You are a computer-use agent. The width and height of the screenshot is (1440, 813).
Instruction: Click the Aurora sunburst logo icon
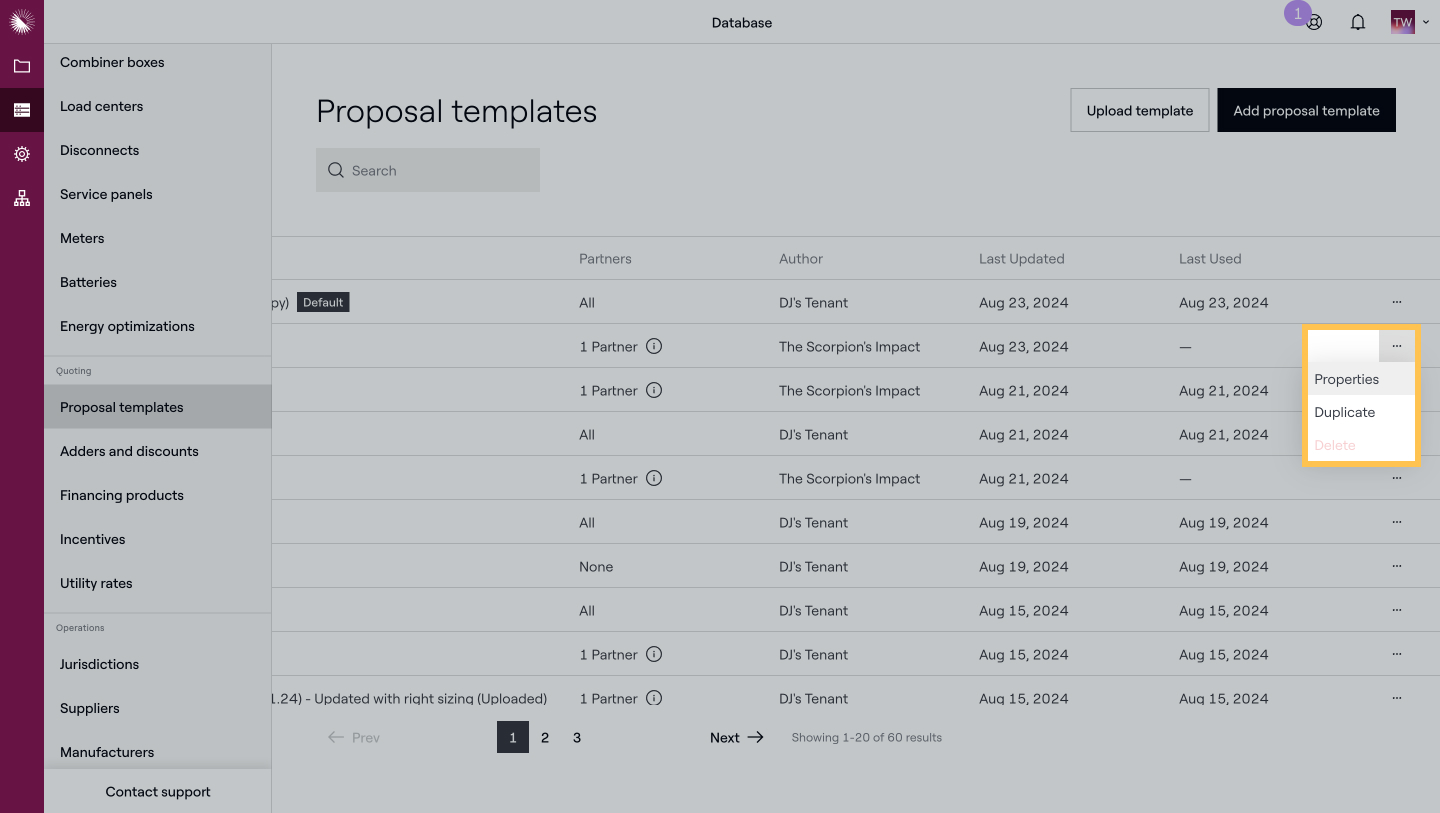(x=22, y=21)
